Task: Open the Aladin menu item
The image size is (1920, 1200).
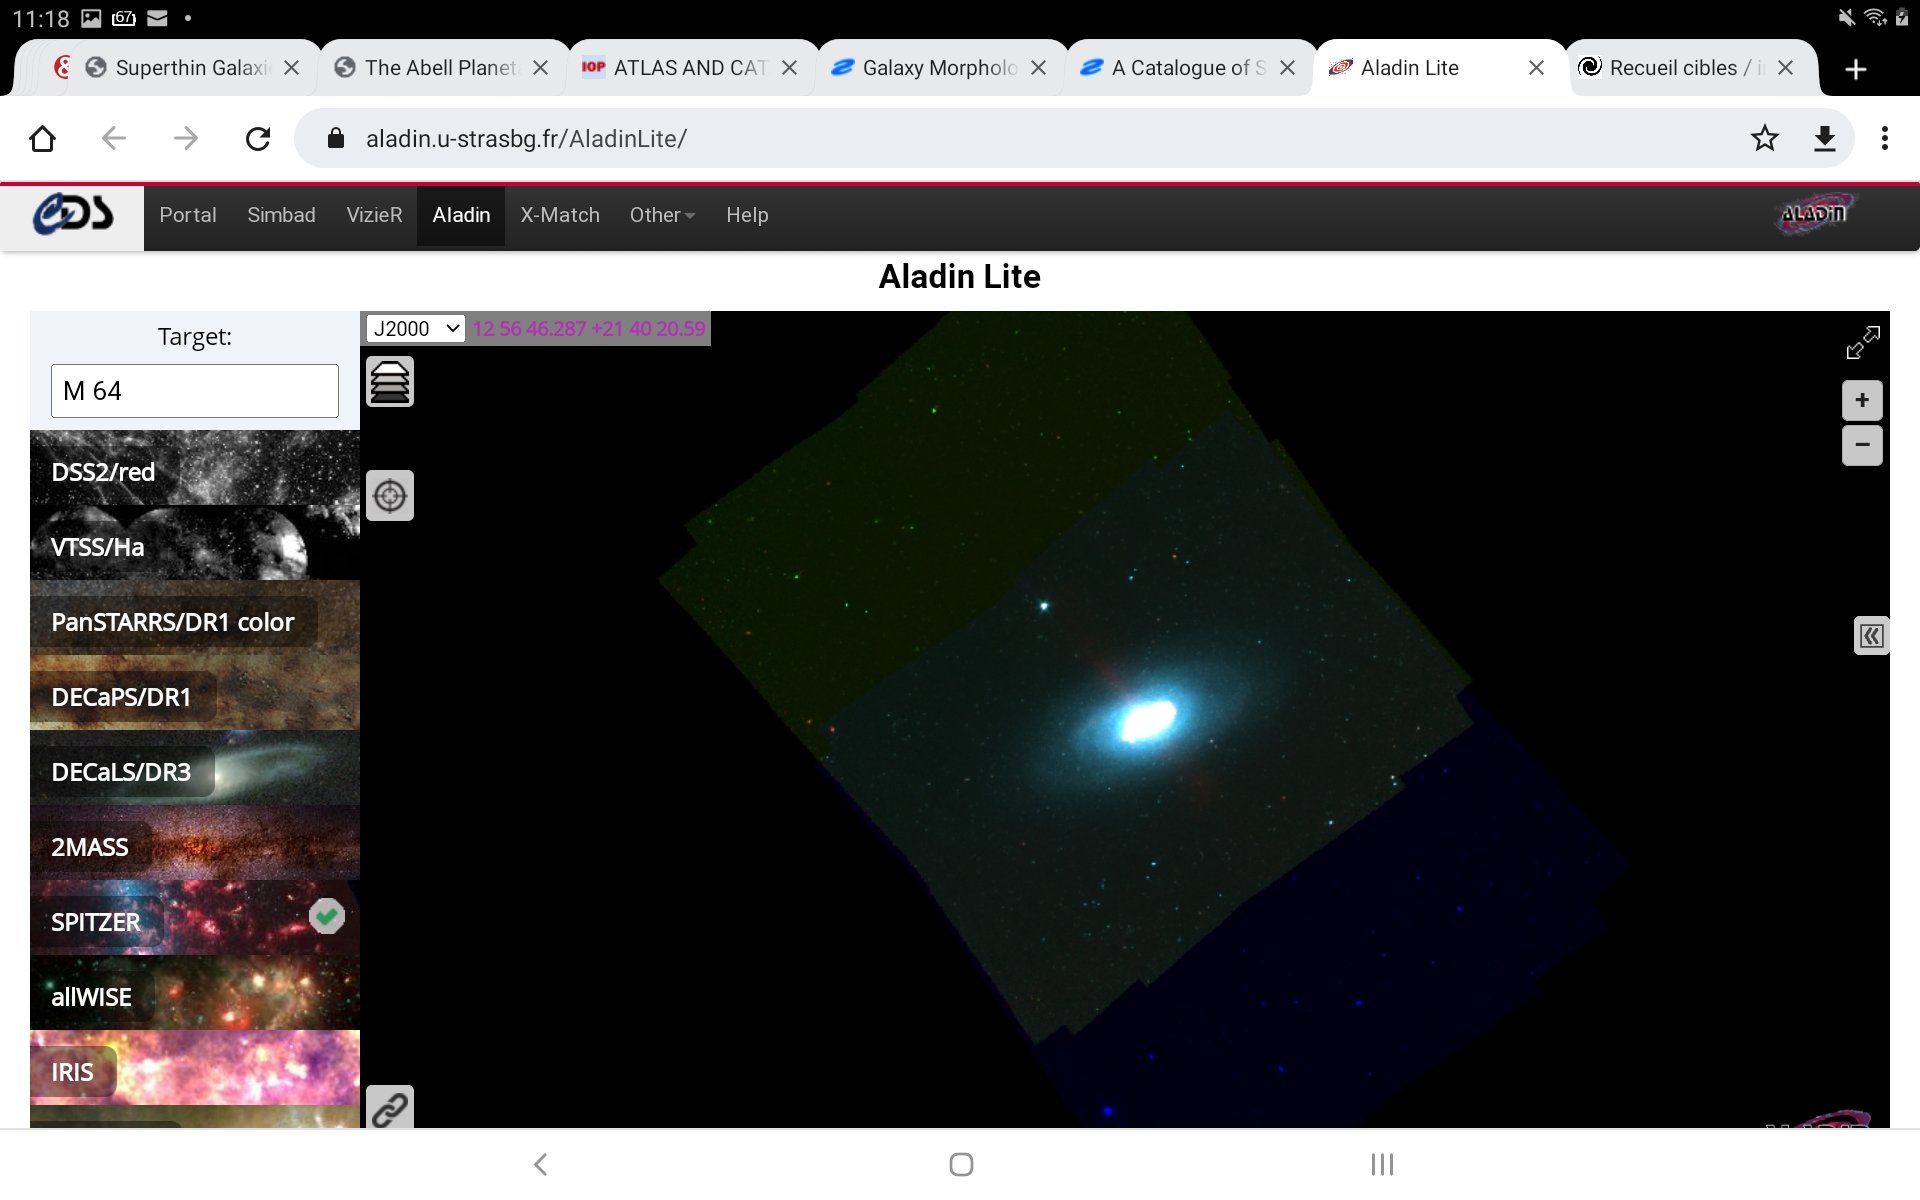Action: tap(461, 215)
